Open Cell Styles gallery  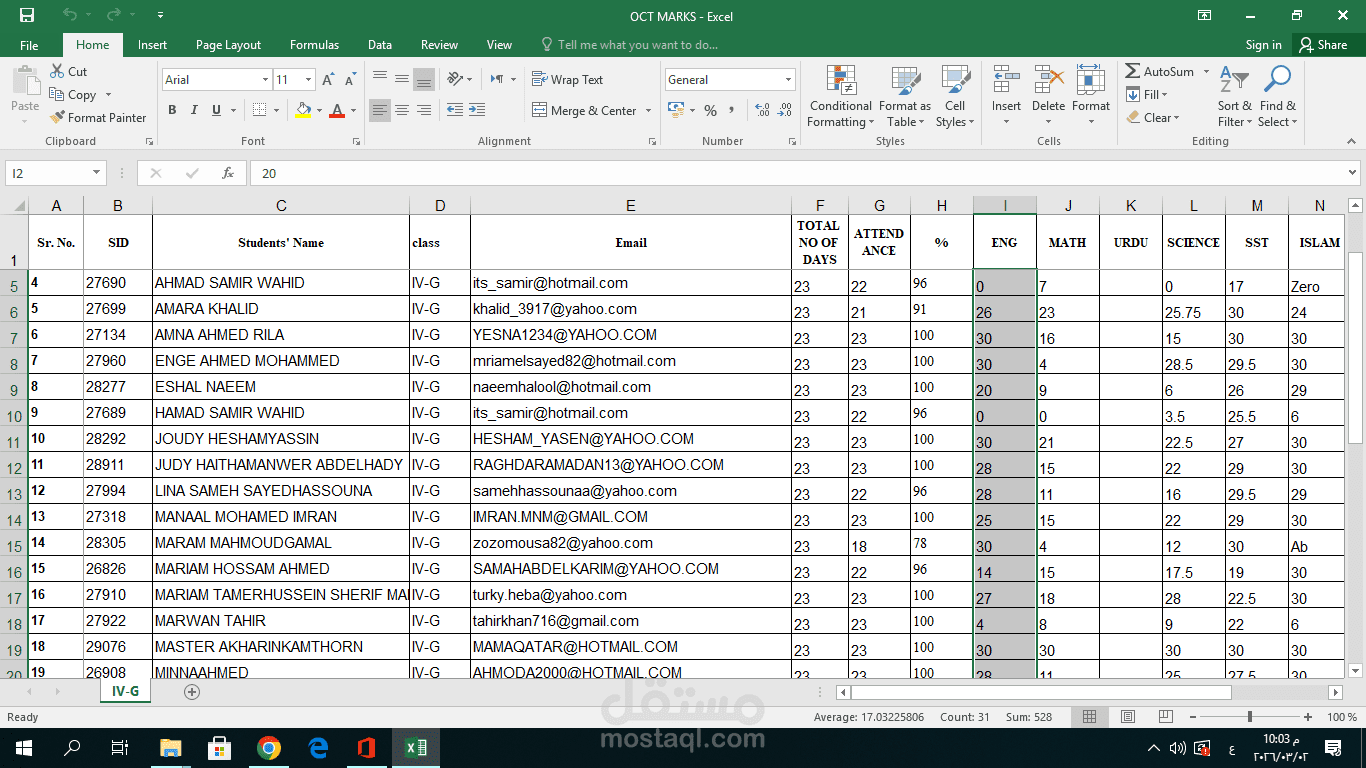point(955,96)
